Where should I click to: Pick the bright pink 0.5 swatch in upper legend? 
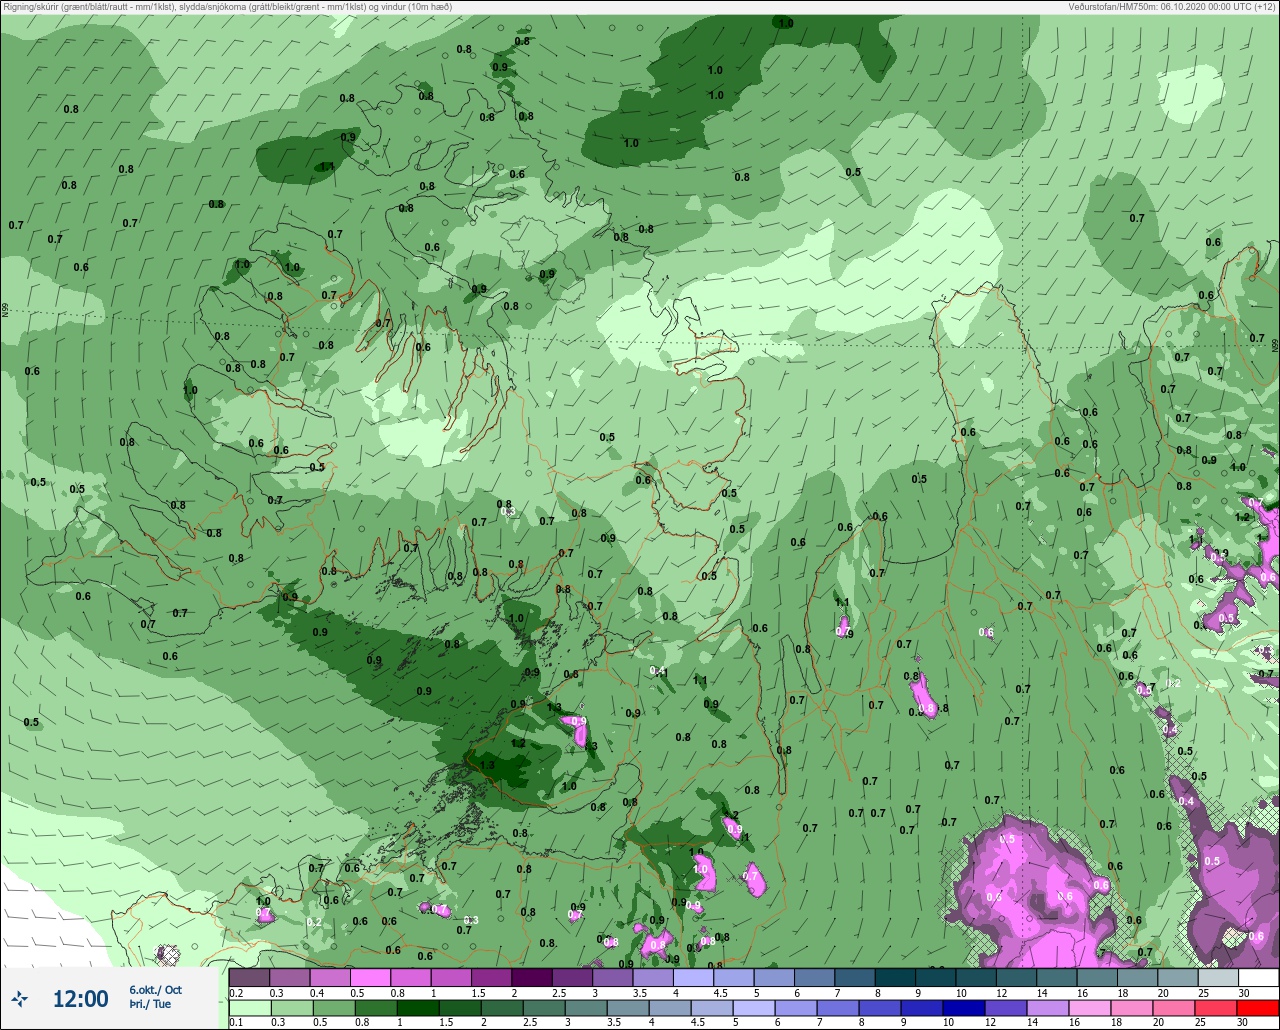coord(370,977)
